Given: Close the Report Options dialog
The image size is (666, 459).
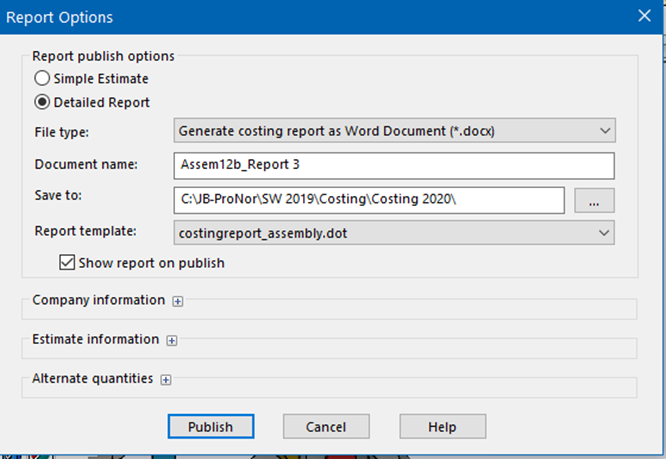Looking at the screenshot, I should click(x=644, y=16).
